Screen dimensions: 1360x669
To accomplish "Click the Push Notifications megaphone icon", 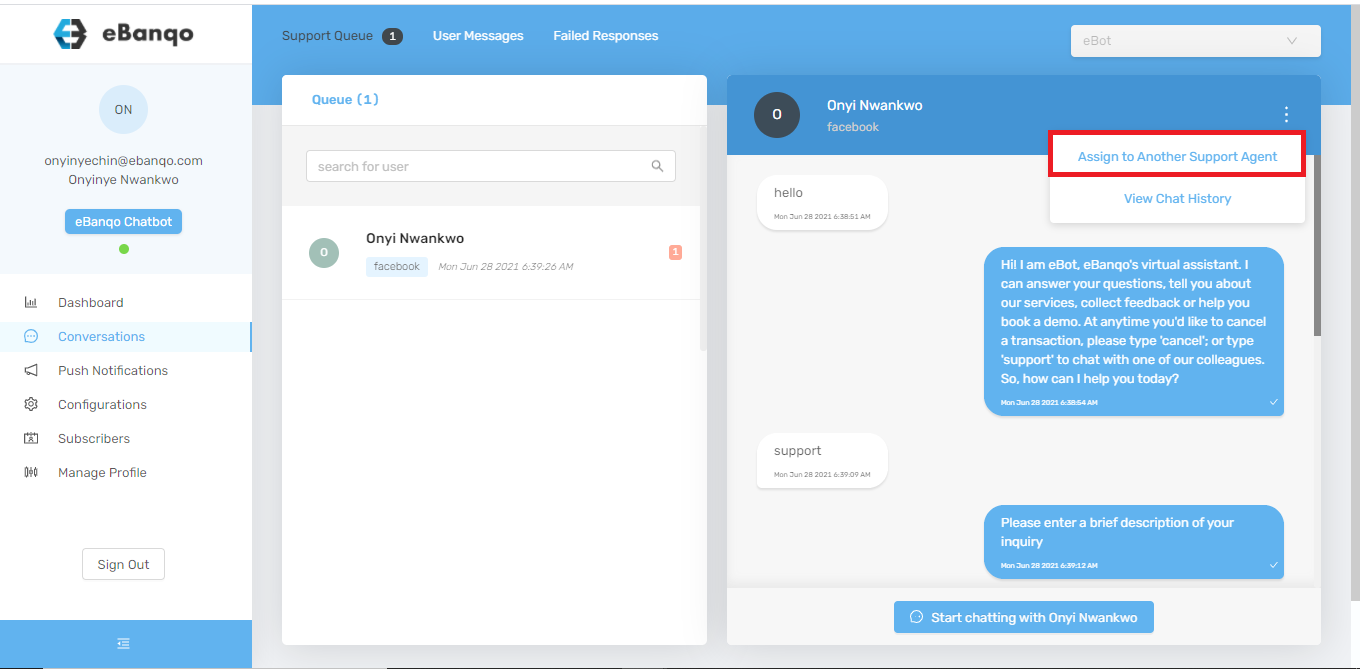I will pos(31,370).
